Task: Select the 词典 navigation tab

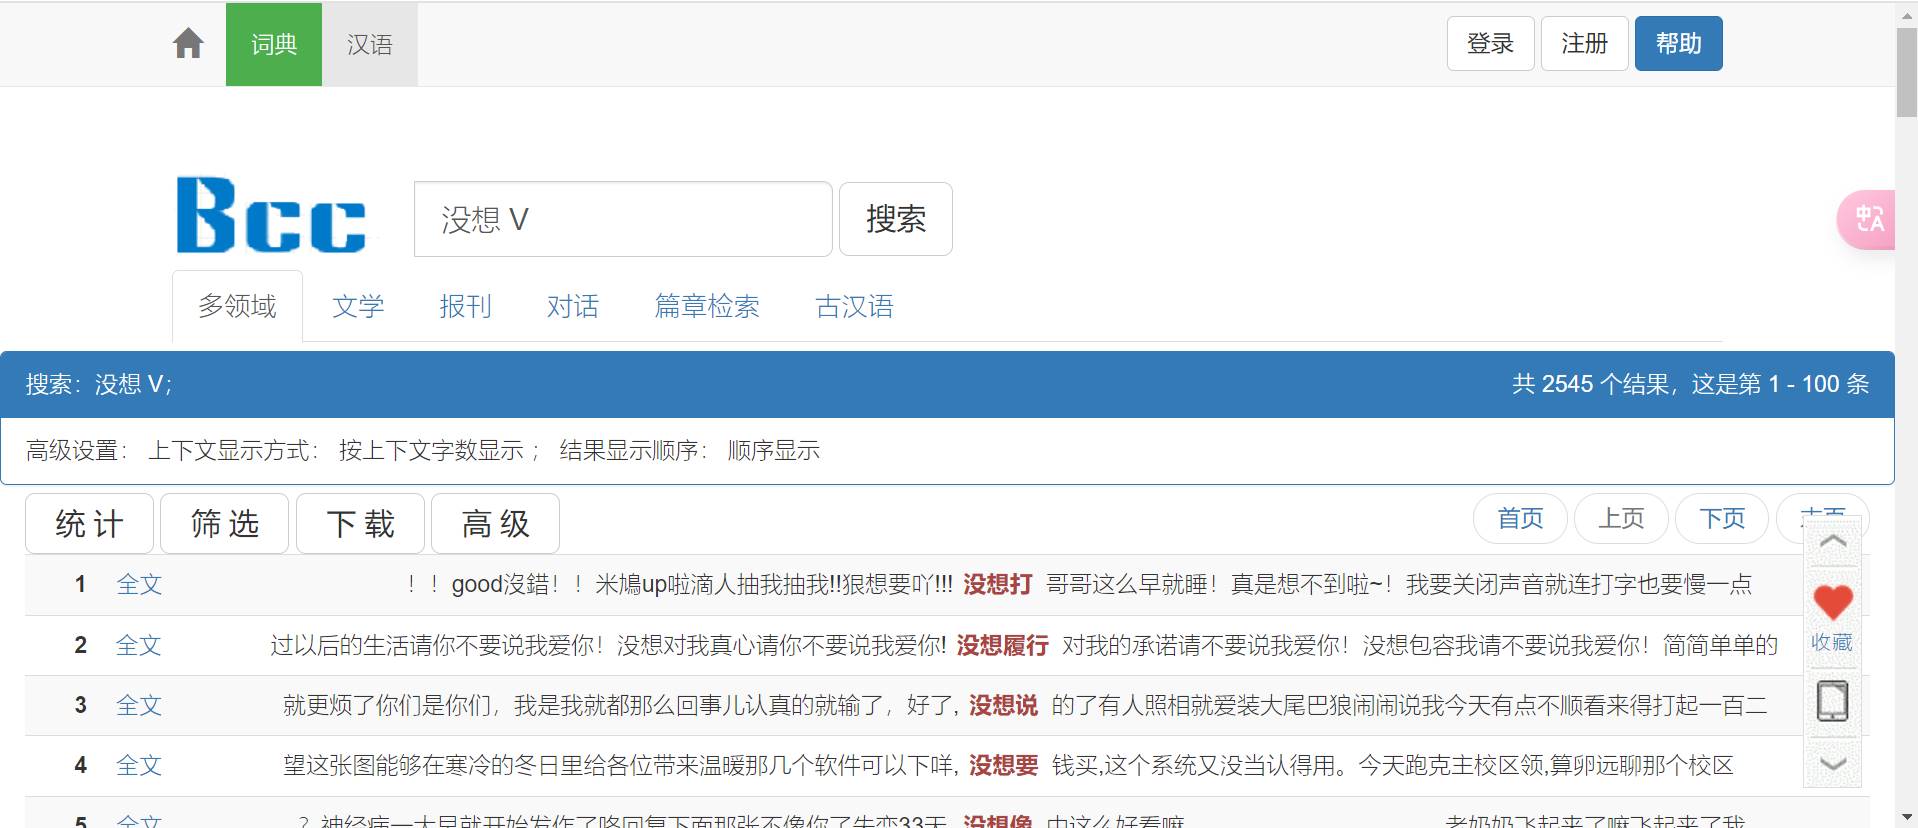Action: [274, 44]
